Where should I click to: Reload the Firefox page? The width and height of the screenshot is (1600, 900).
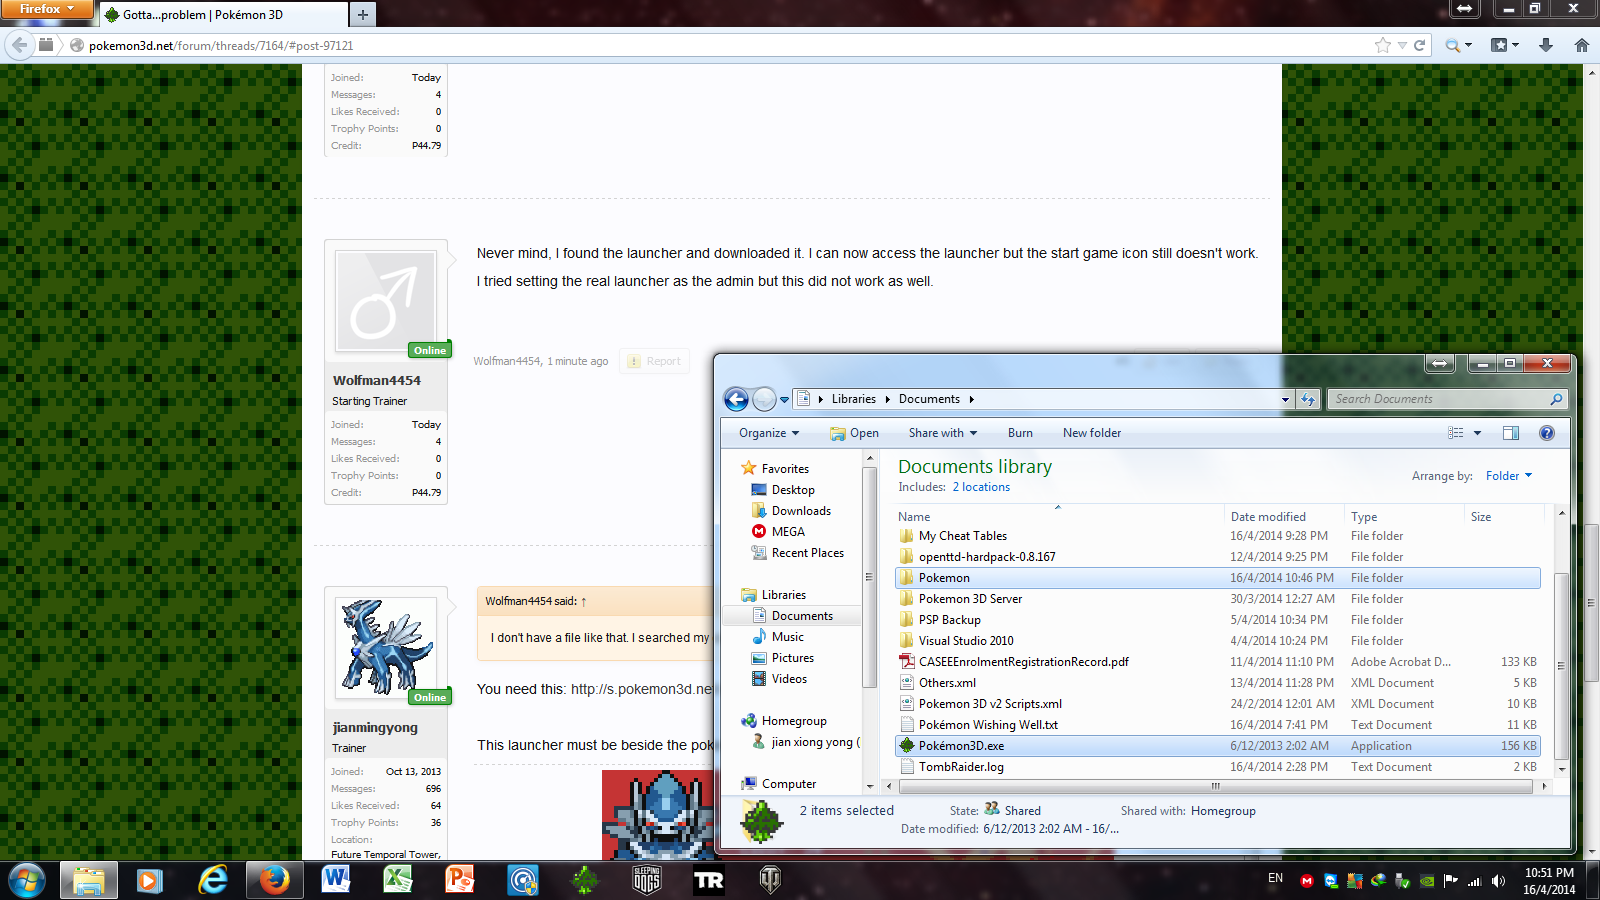coord(1419,45)
